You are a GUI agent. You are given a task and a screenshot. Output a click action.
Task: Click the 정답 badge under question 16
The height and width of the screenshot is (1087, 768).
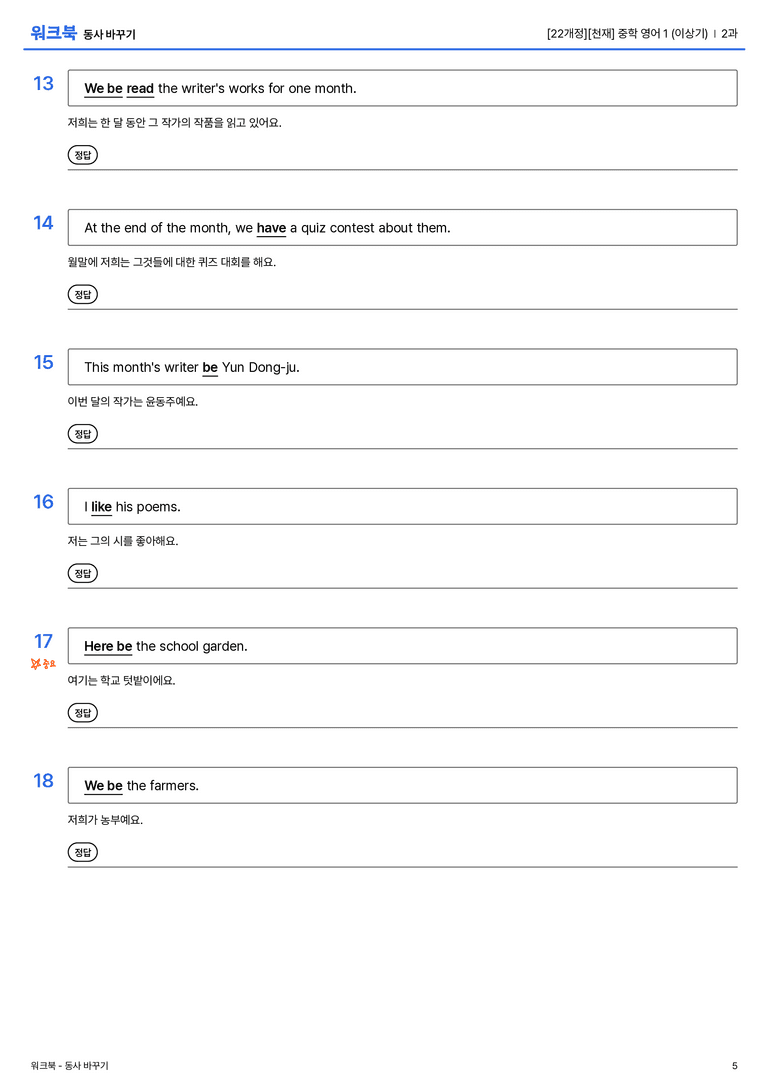click(82, 573)
